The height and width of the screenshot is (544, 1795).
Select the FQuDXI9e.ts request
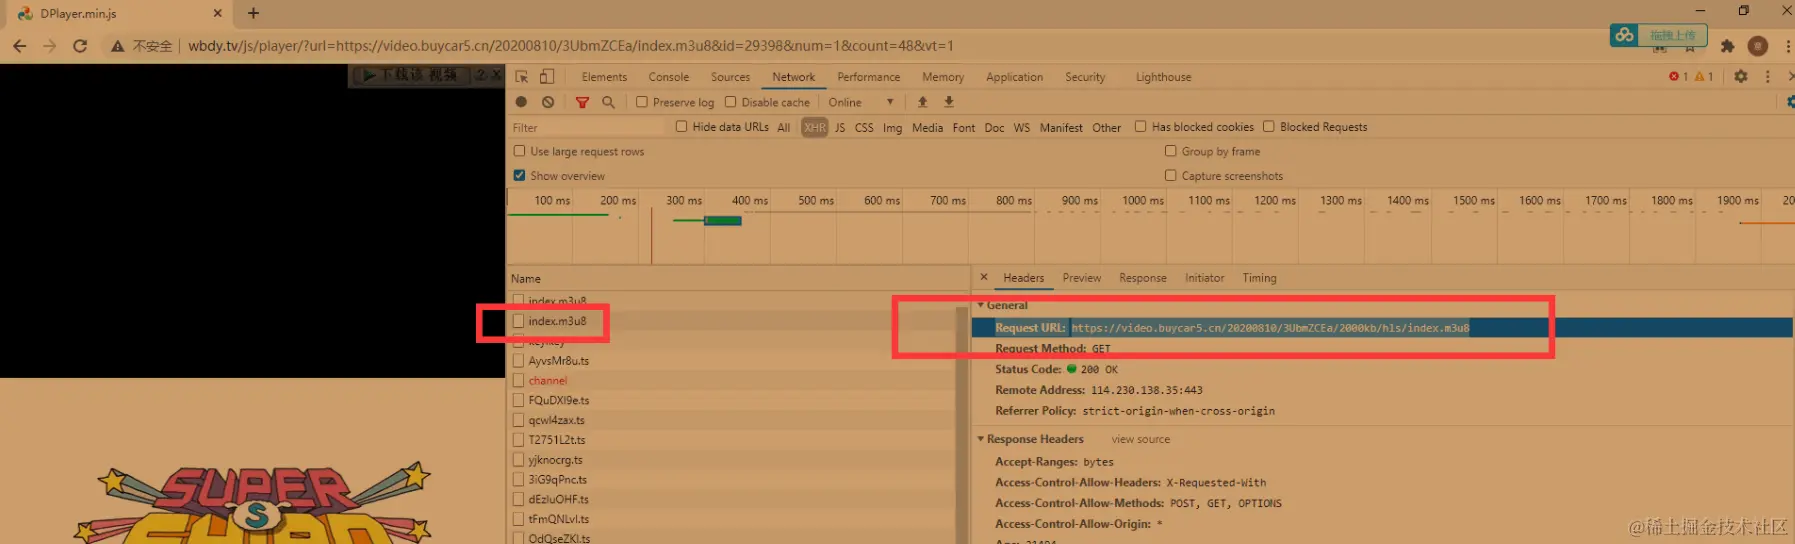coord(558,400)
